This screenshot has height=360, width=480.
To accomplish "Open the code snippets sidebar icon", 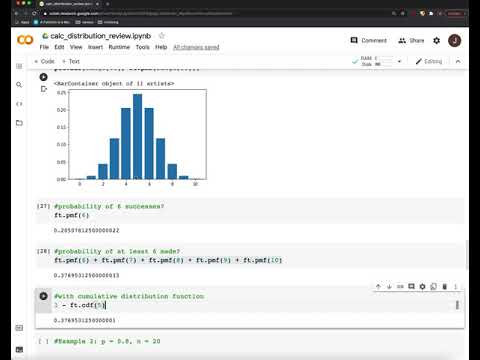I will click(x=19, y=104).
